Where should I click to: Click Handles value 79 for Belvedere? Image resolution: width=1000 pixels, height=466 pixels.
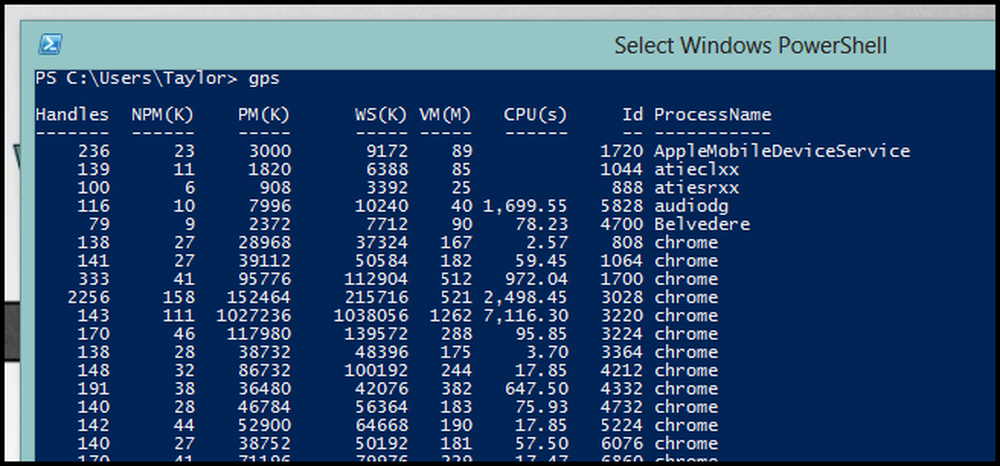point(98,224)
